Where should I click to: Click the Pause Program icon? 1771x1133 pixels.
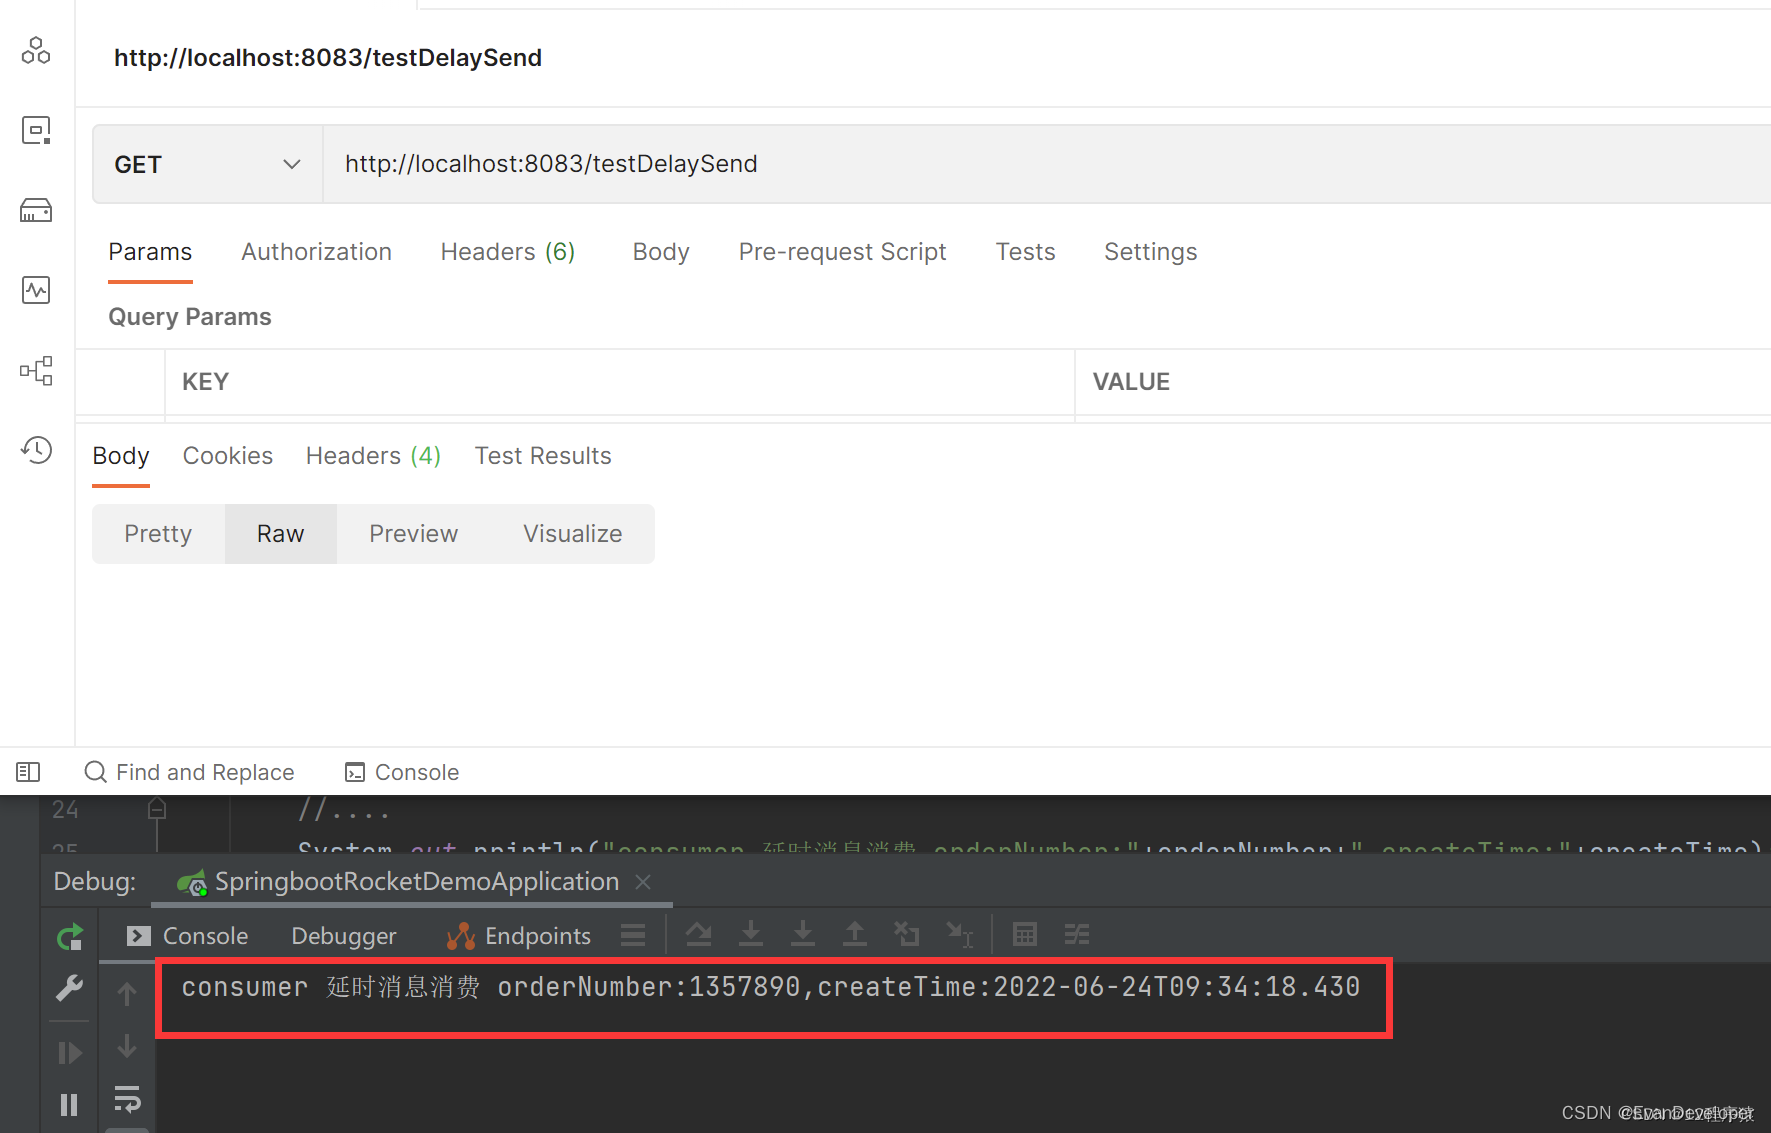coord(69,1105)
